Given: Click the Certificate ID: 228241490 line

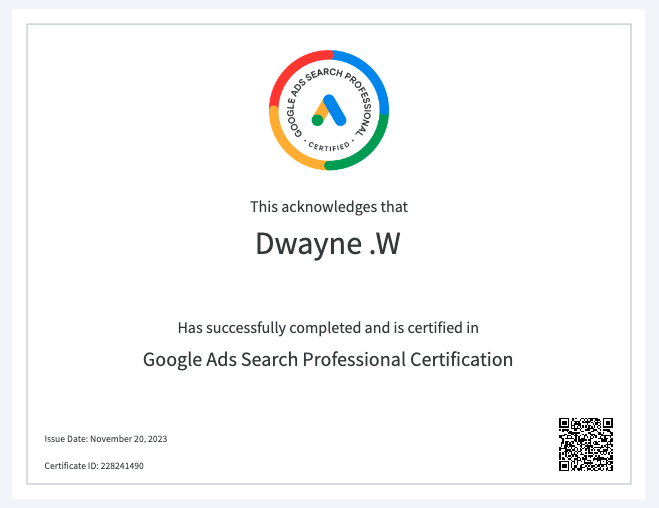Looking at the screenshot, I should click(x=94, y=466).
